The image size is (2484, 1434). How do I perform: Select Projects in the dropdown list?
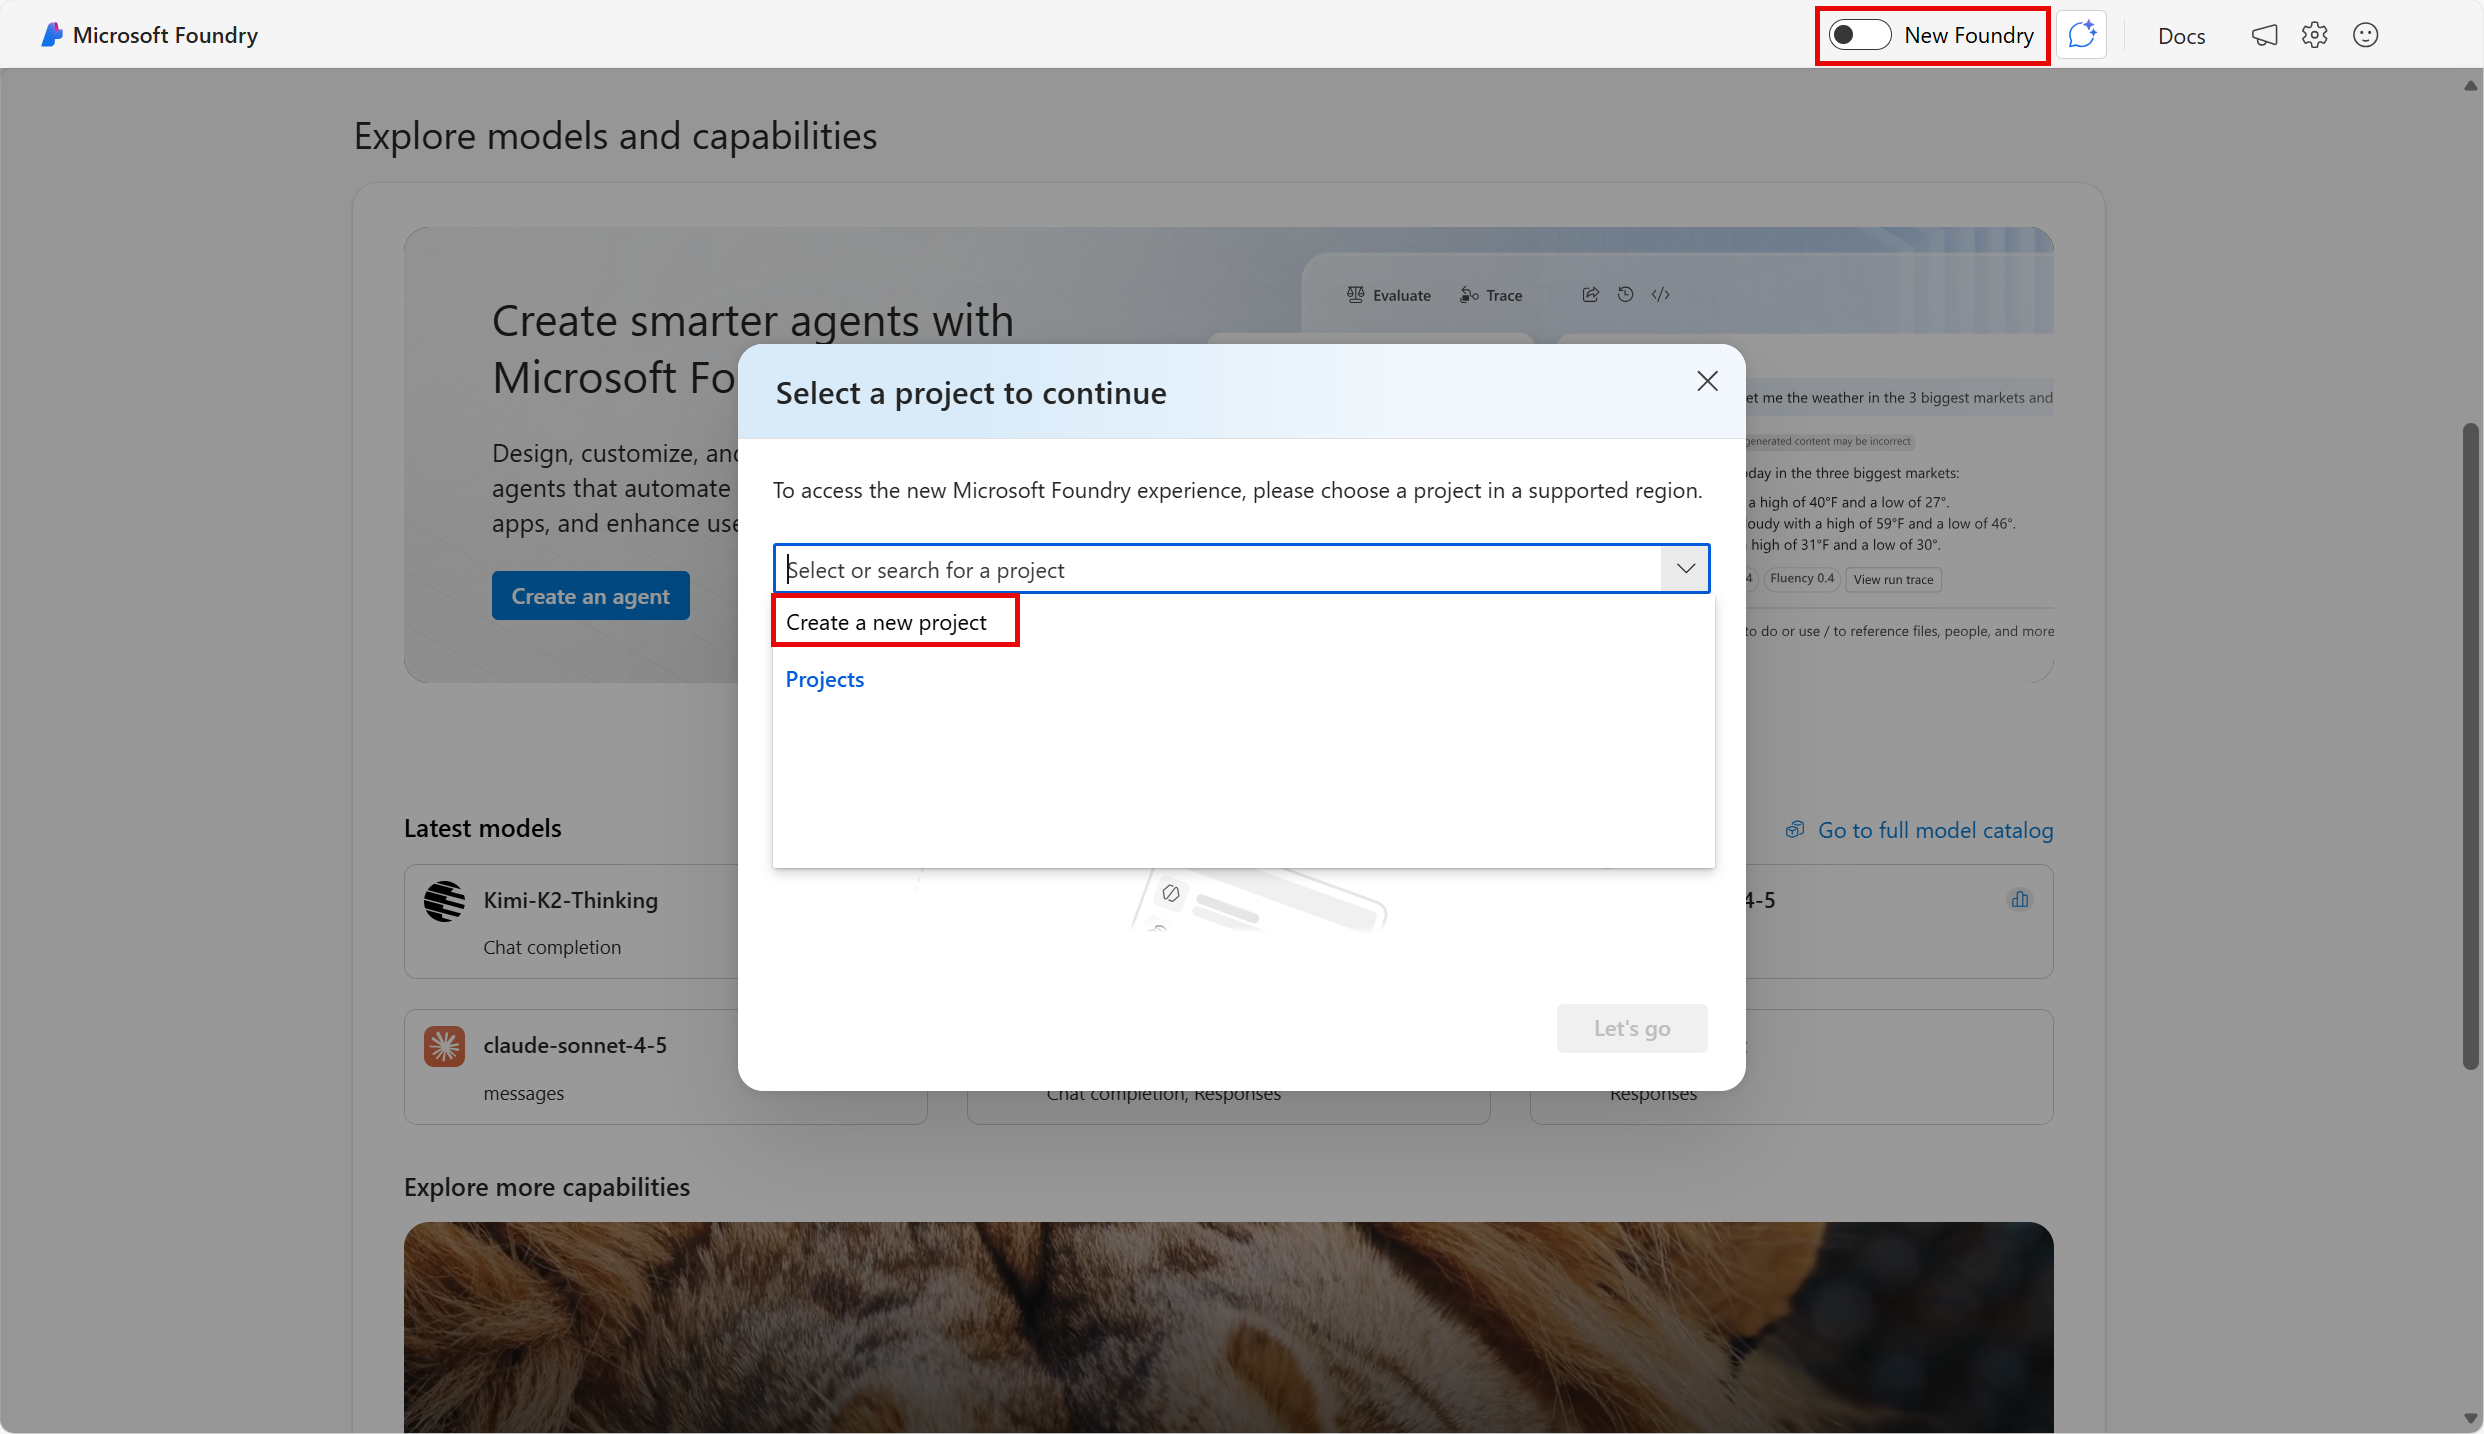tap(824, 679)
